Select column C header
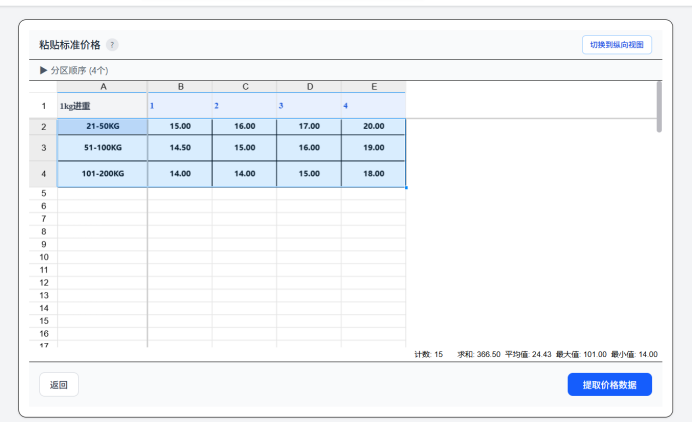Viewport: 692px width, 422px height. click(244, 87)
